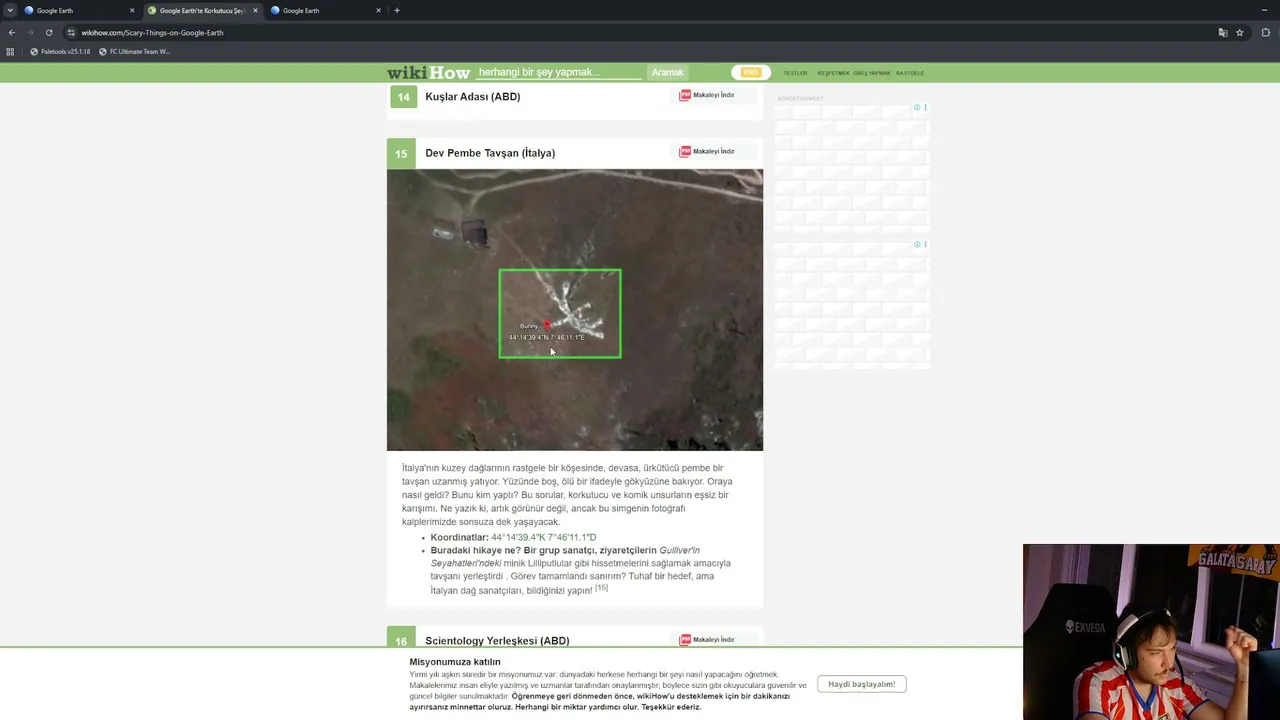The height and width of the screenshot is (720, 1280).
Task: Click the Scientology Yerleşkesi (ABD) heading
Action: [497, 641]
